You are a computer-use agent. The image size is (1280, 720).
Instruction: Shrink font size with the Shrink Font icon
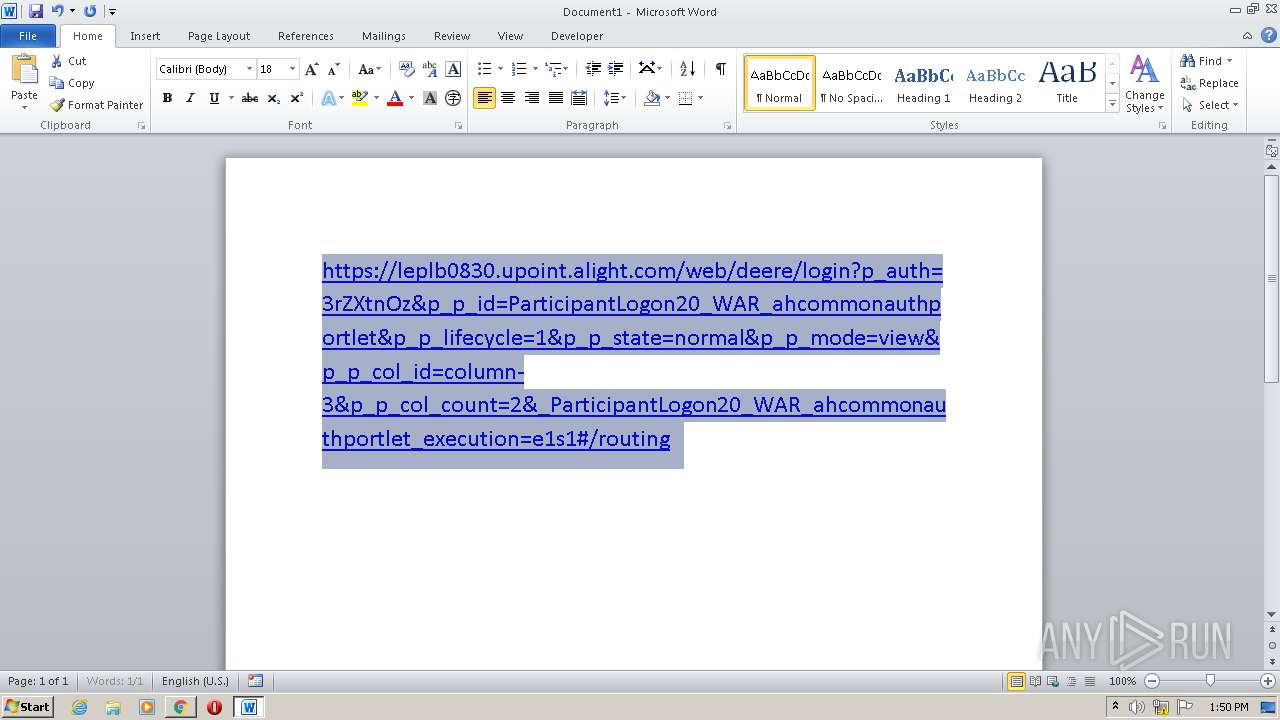click(x=334, y=69)
